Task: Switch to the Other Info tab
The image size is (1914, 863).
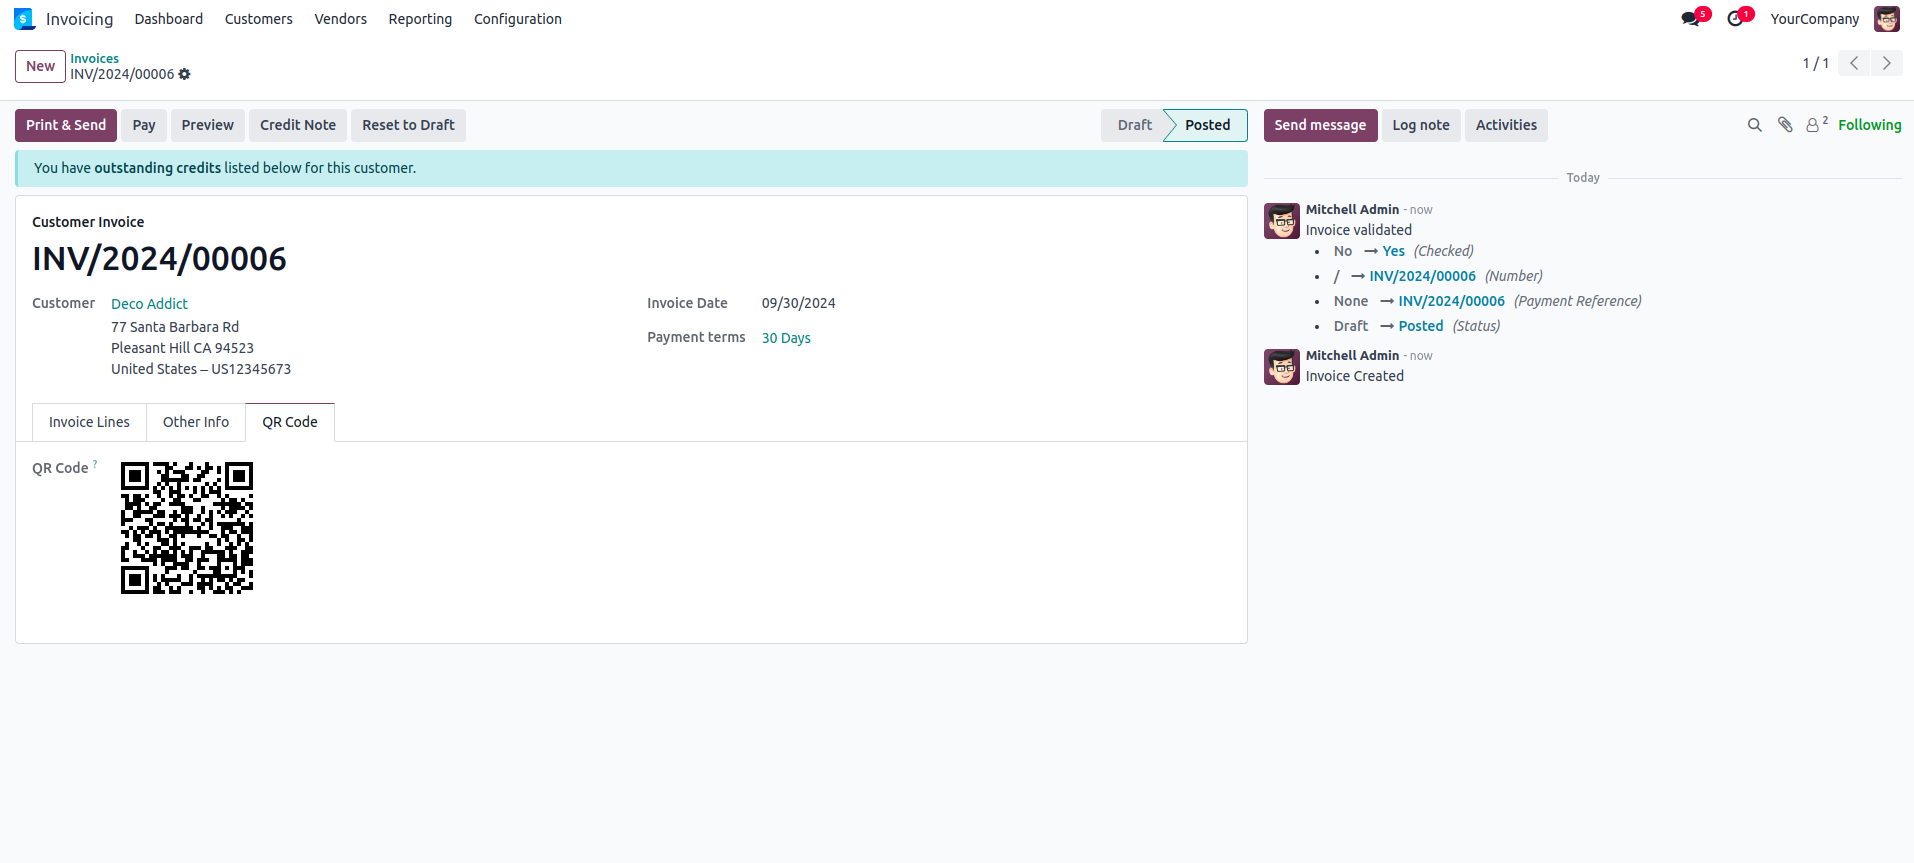Action: [x=196, y=422]
